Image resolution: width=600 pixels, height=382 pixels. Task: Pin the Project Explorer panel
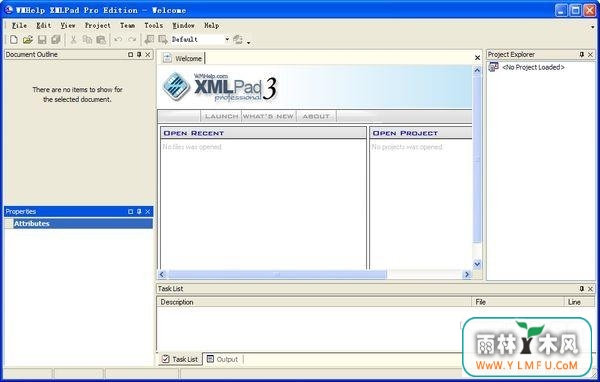pos(582,55)
